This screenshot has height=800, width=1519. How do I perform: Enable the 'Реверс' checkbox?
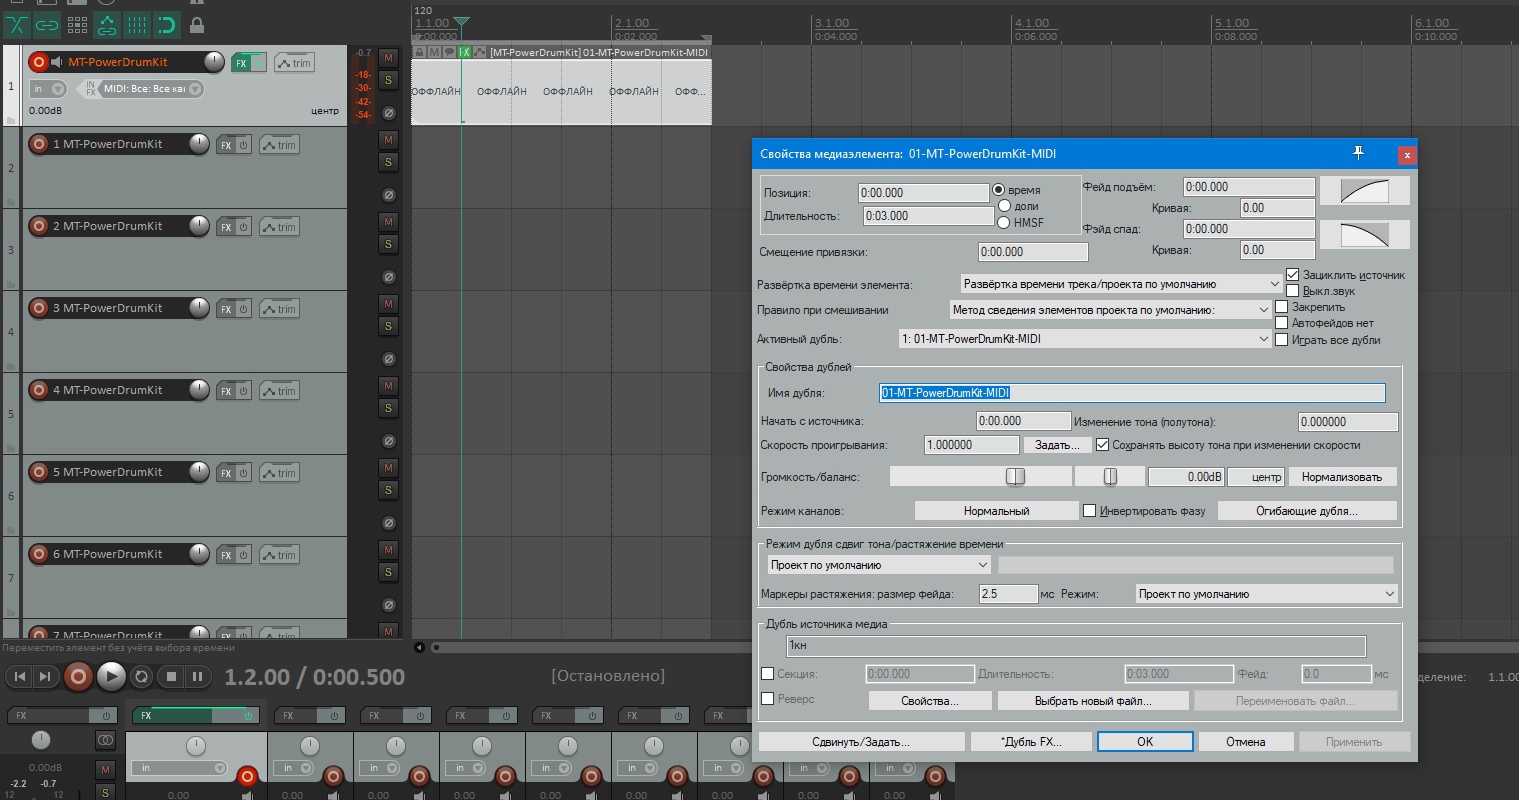768,699
